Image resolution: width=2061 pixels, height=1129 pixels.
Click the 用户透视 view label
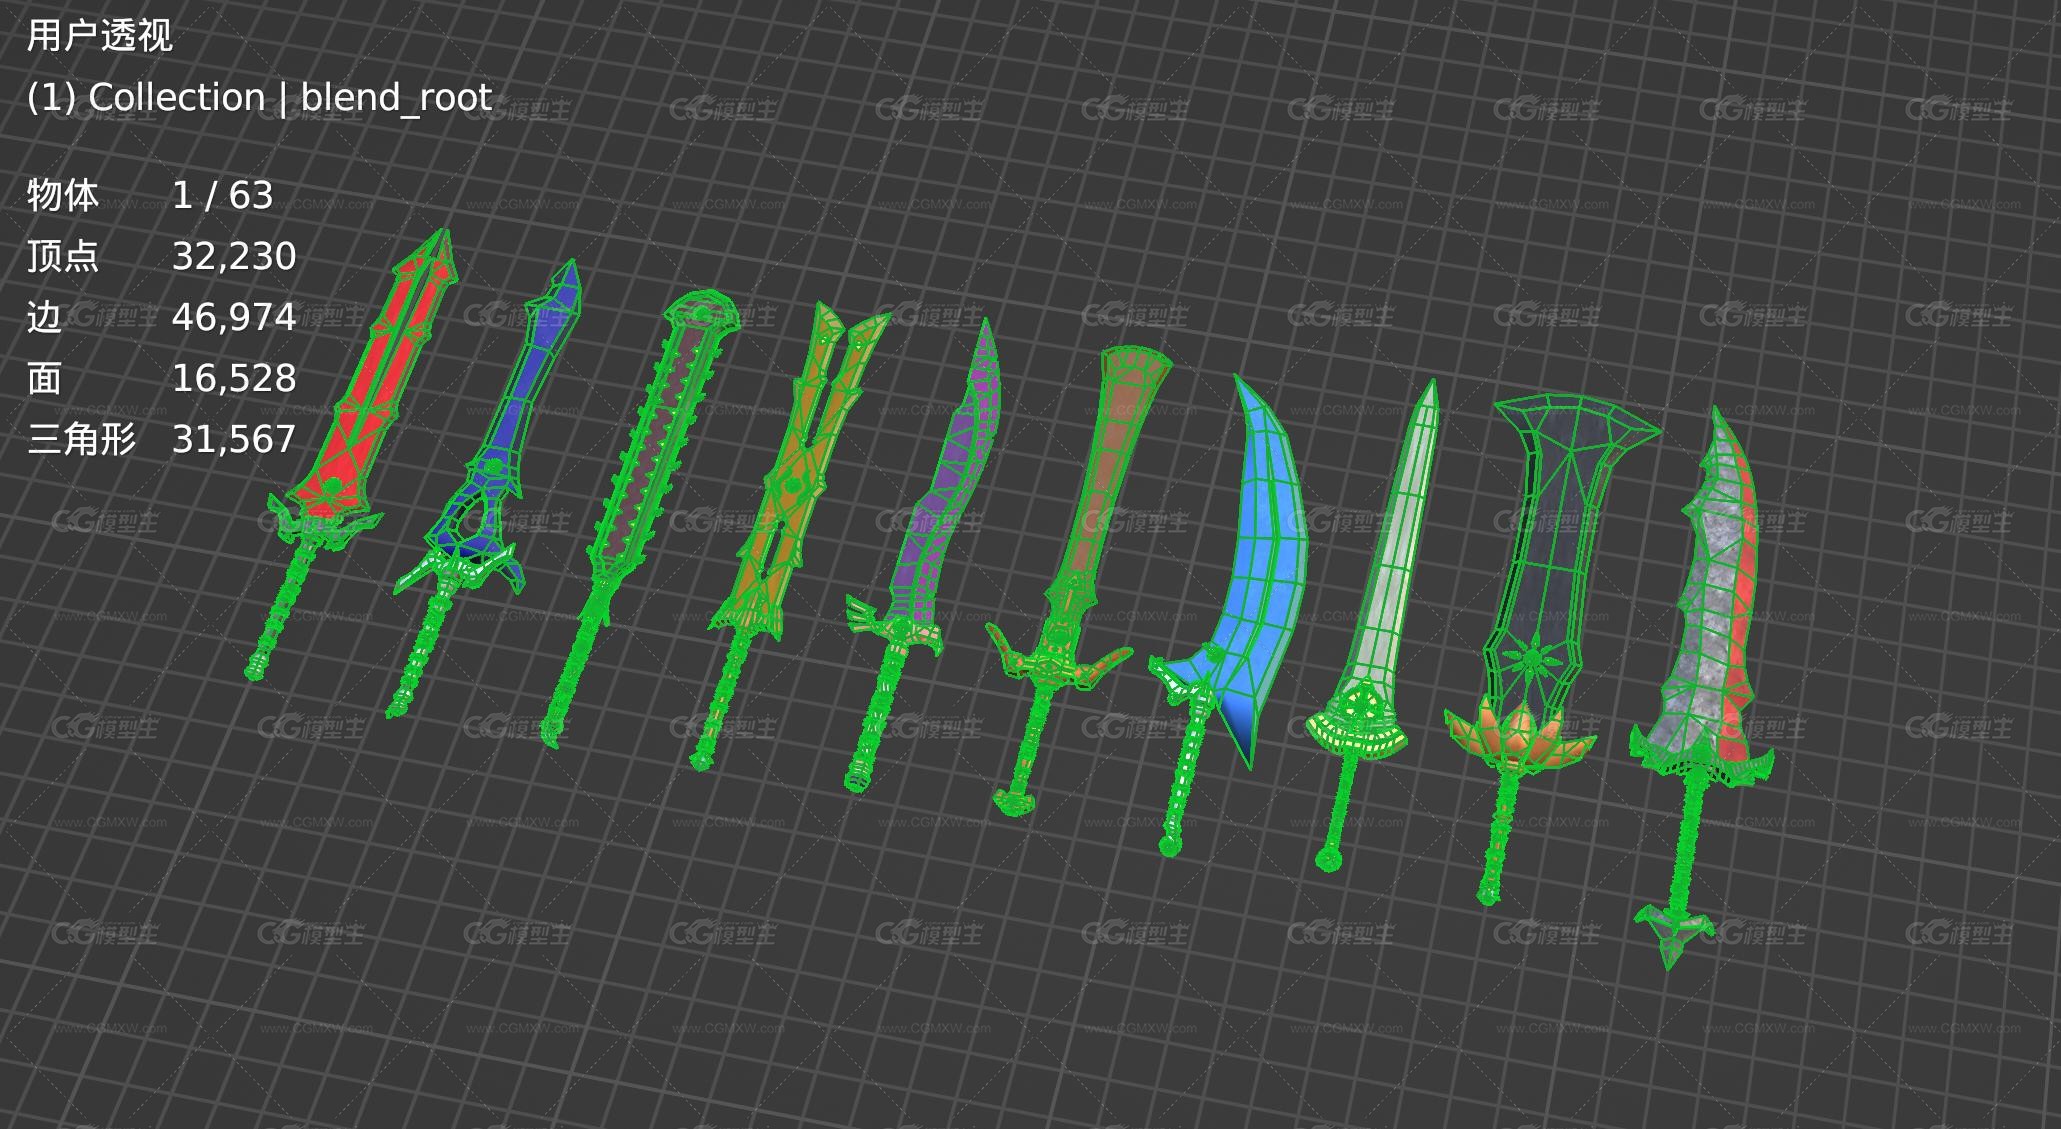[99, 36]
